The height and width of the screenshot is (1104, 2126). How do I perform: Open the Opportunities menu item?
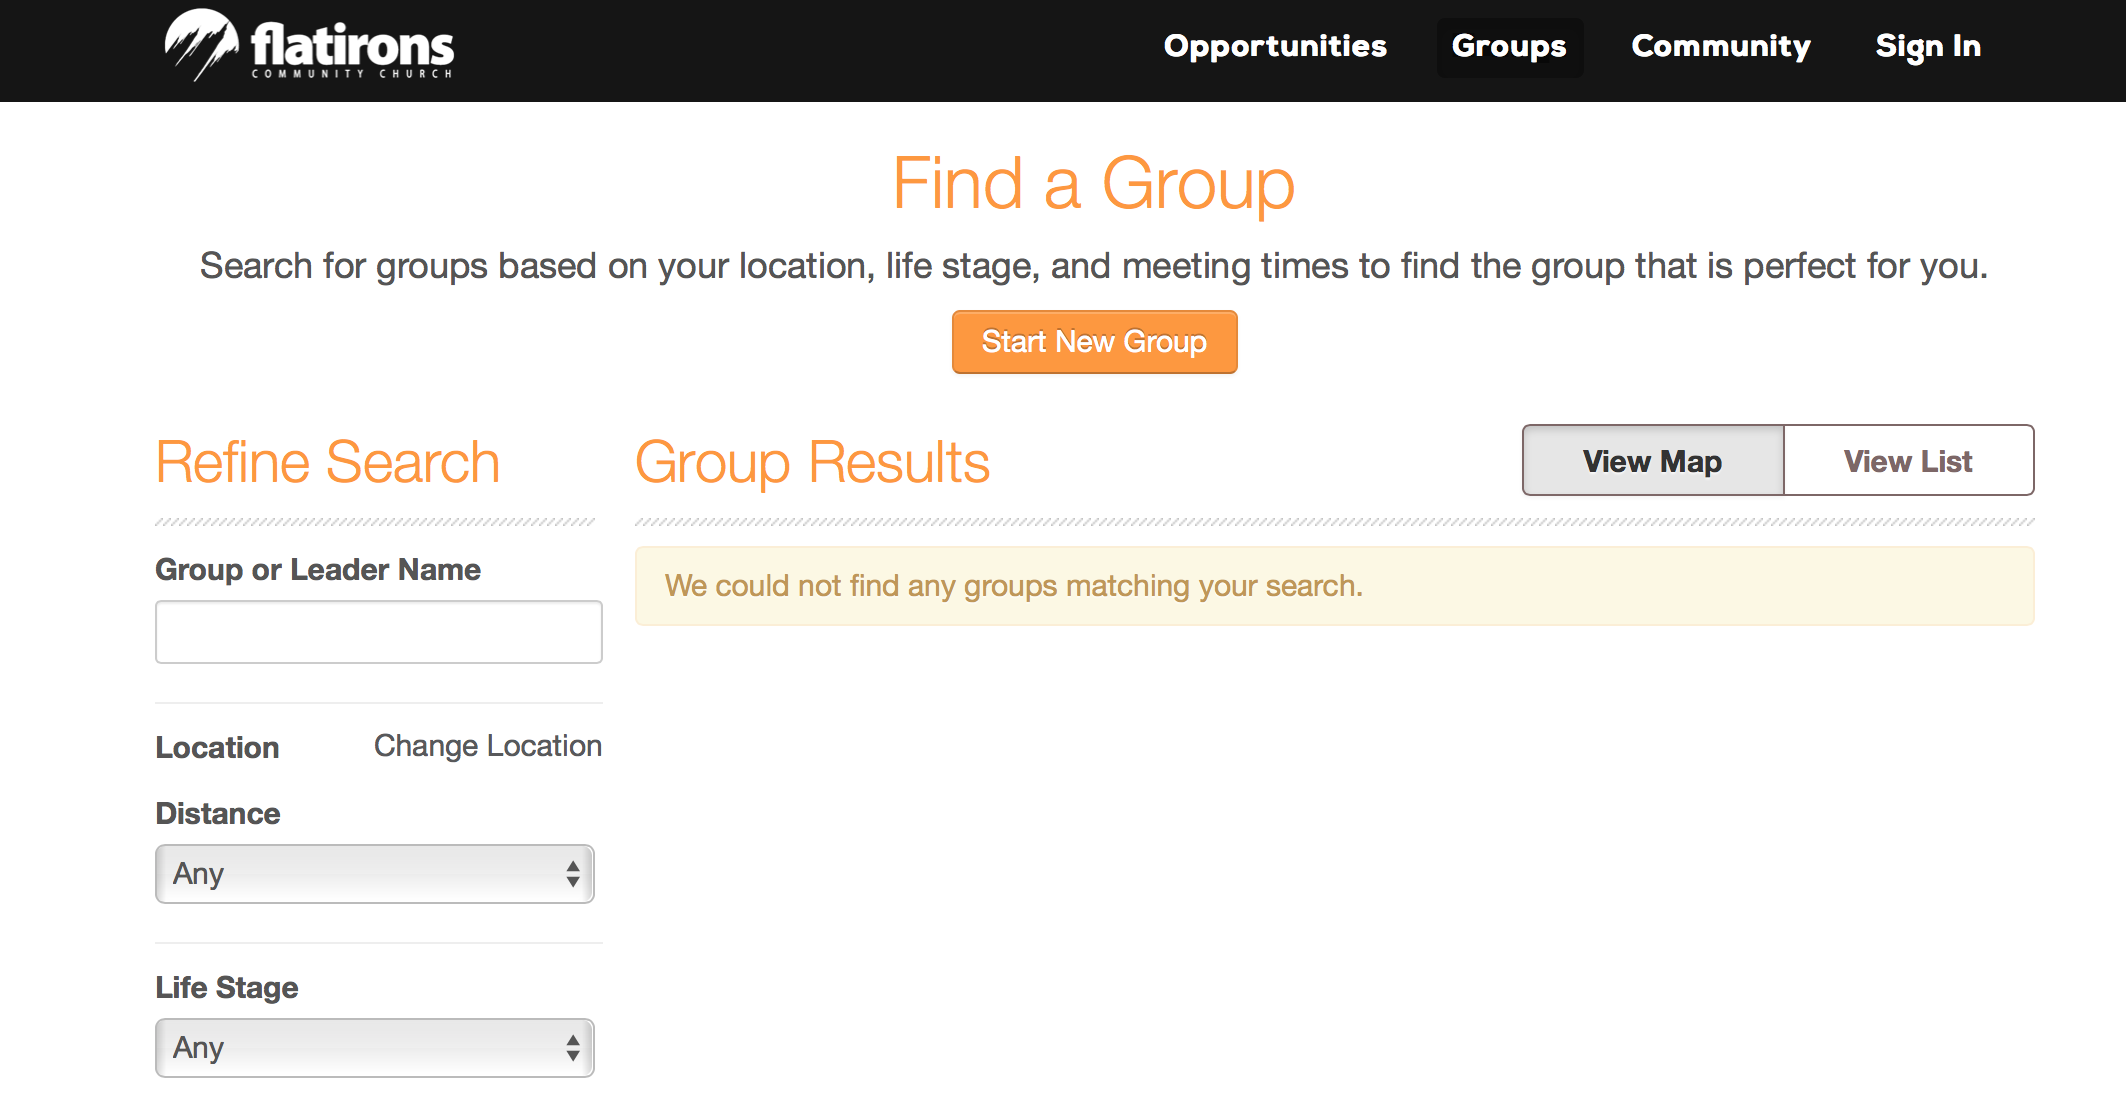[x=1275, y=46]
